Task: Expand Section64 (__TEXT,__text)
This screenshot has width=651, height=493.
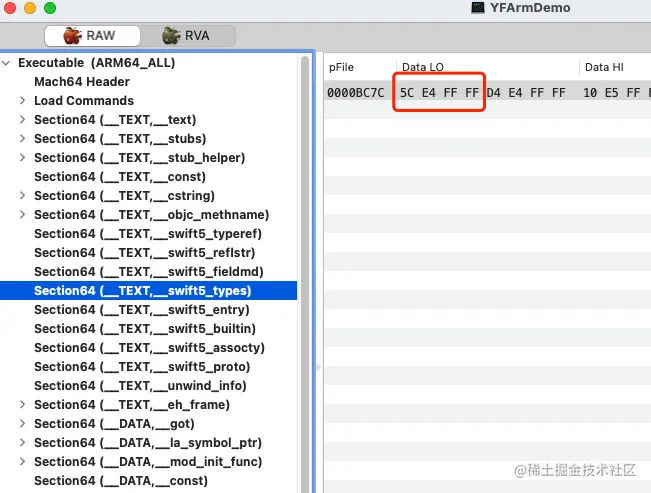Action: pyautogui.click(x=22, y=120)
